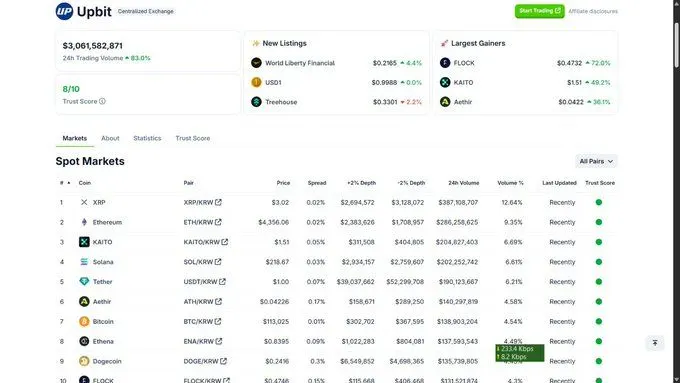Open the XRP/KRW pair link
The width and height of the screenshot is (680, 383).
(x=198, y=202)
